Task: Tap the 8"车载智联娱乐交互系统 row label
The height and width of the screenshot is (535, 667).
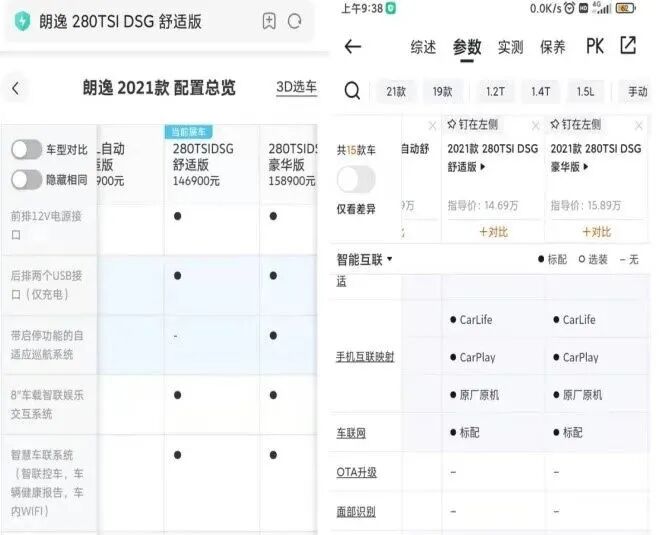Action: [x=47, y=404]
